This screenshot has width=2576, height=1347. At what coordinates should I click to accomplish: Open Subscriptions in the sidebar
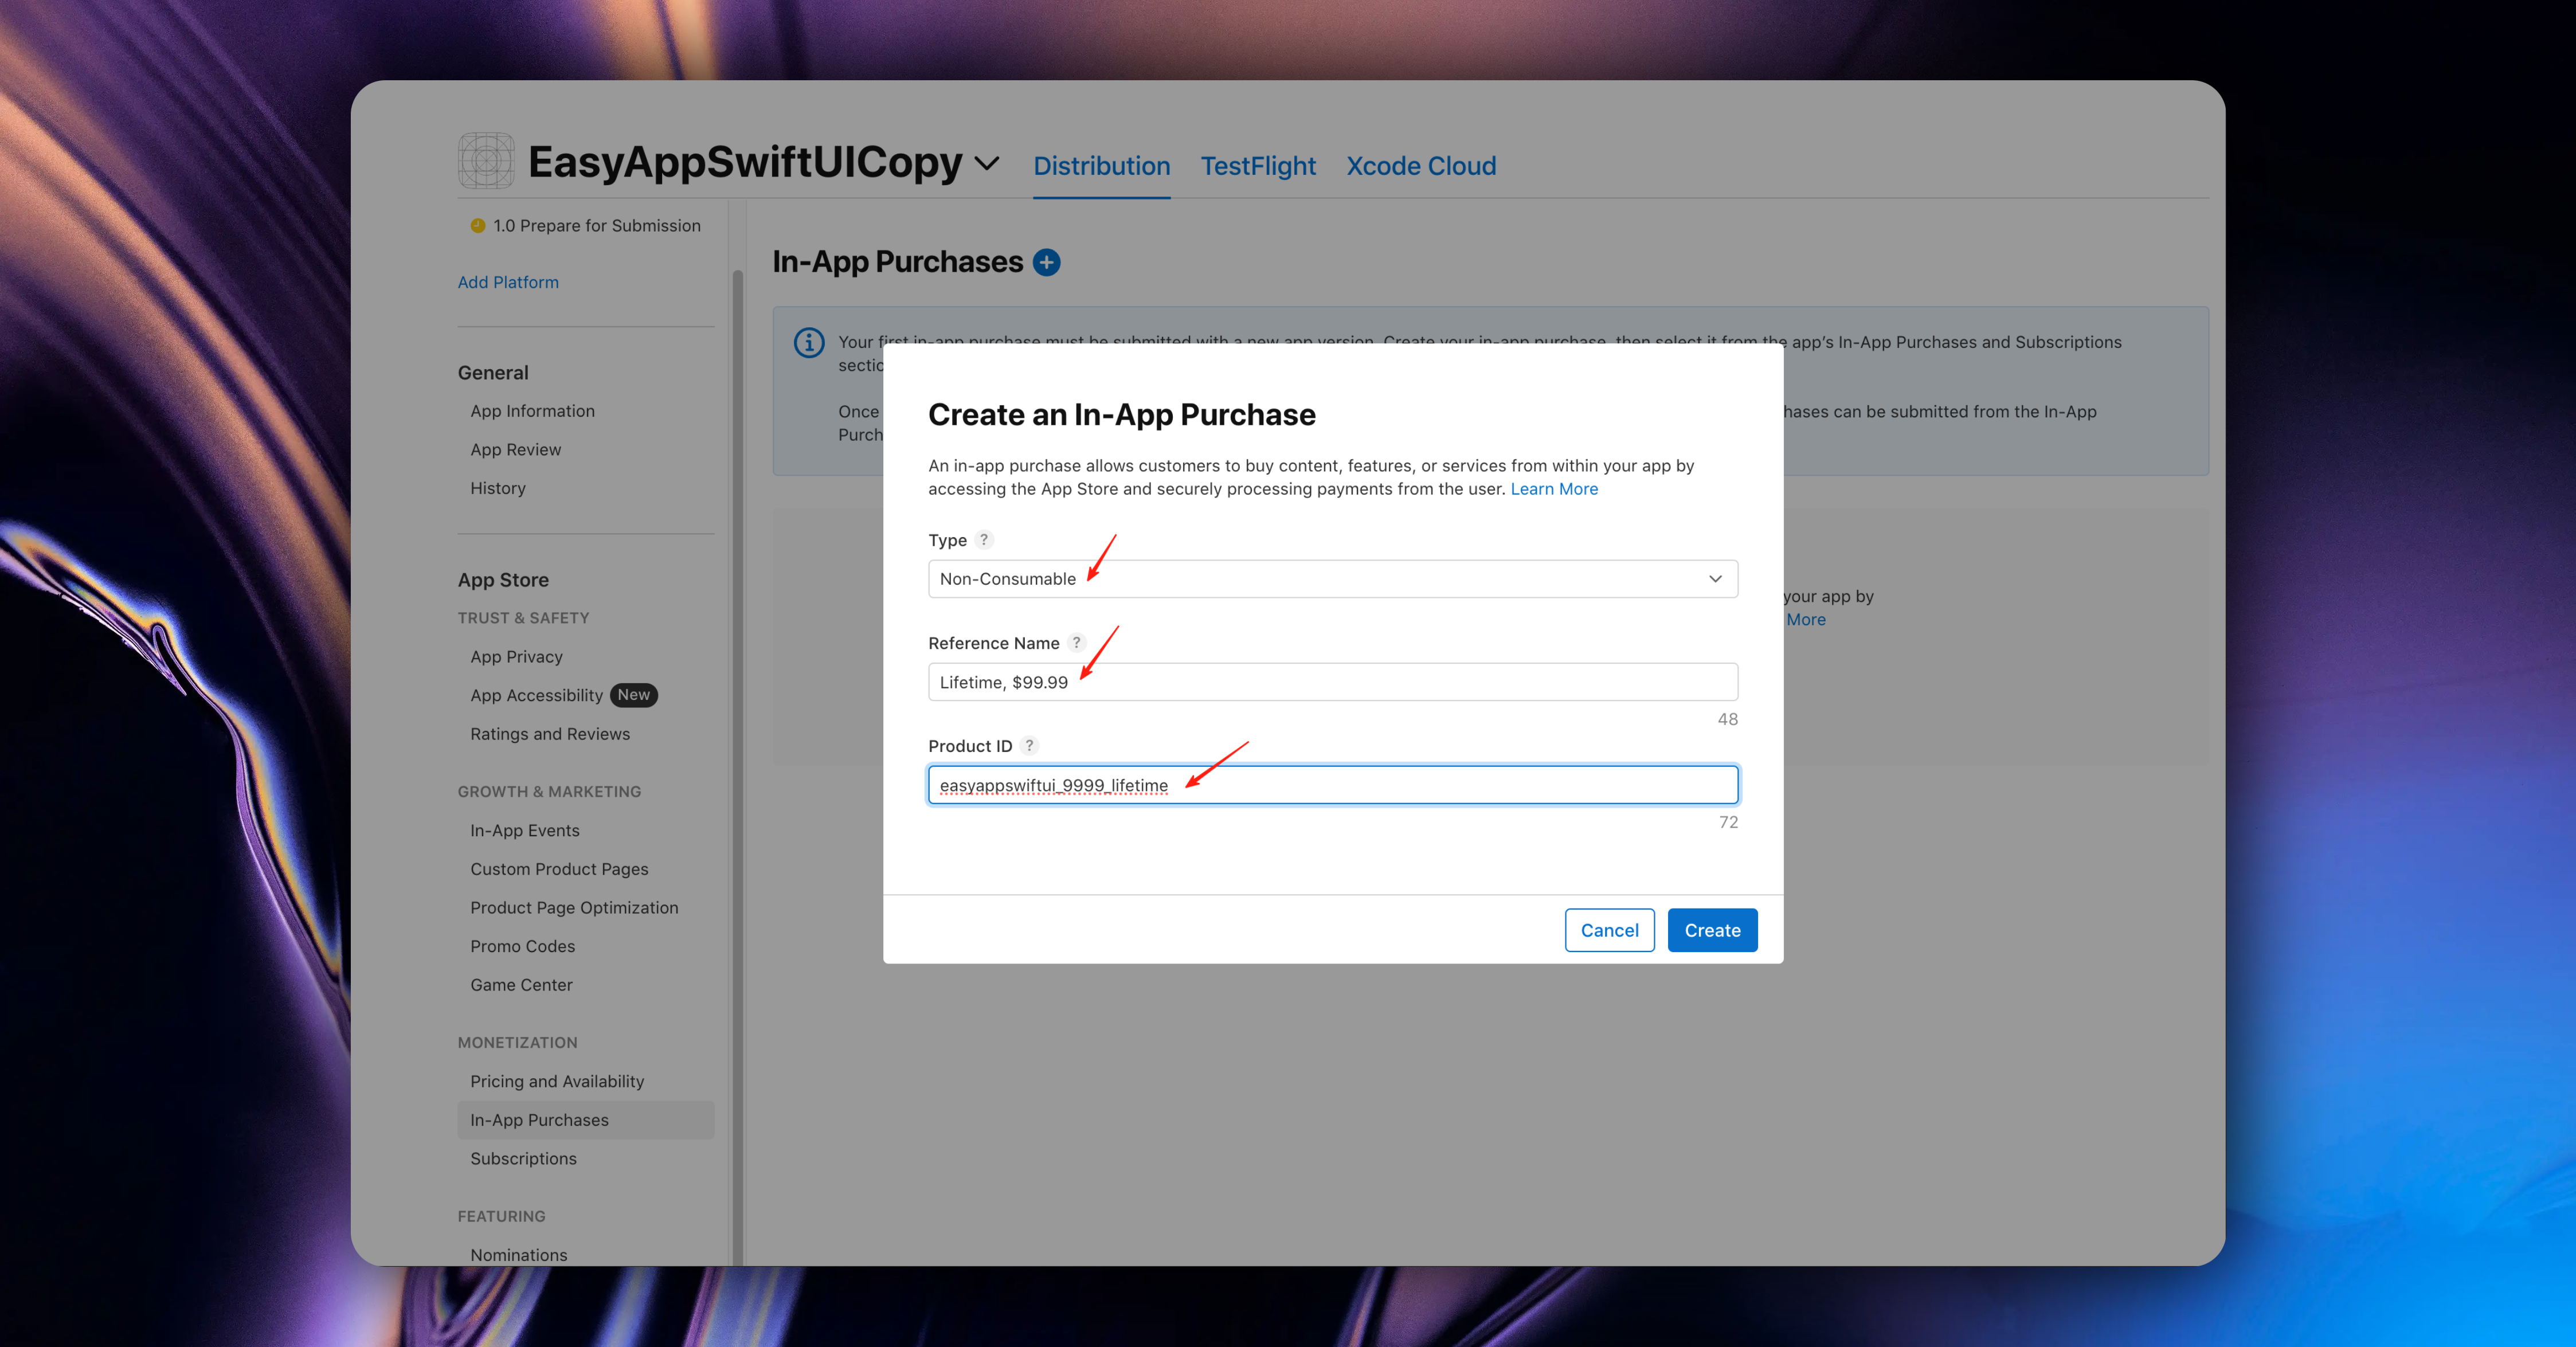tap(523, 1159)
